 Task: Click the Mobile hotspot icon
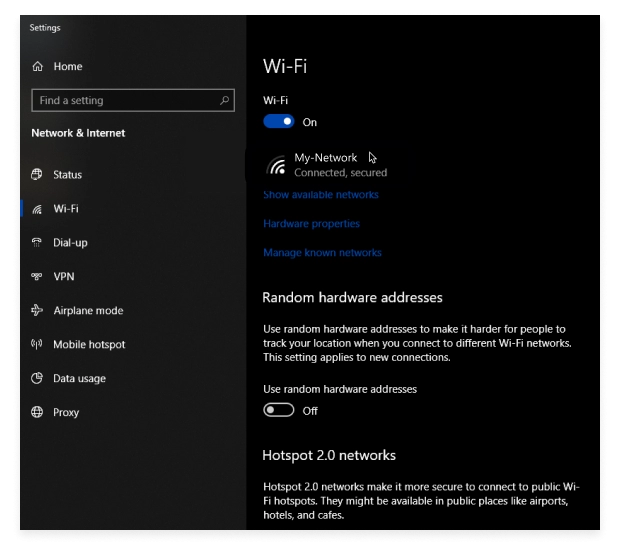click(38, 345)
